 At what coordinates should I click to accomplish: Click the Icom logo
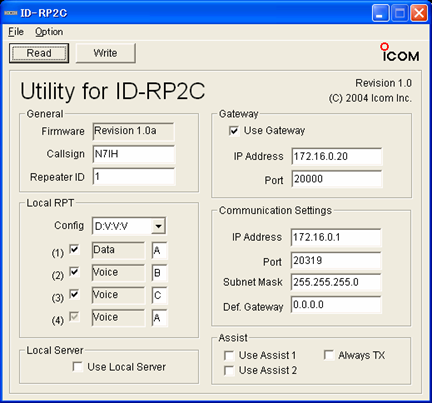pos(400,53)
